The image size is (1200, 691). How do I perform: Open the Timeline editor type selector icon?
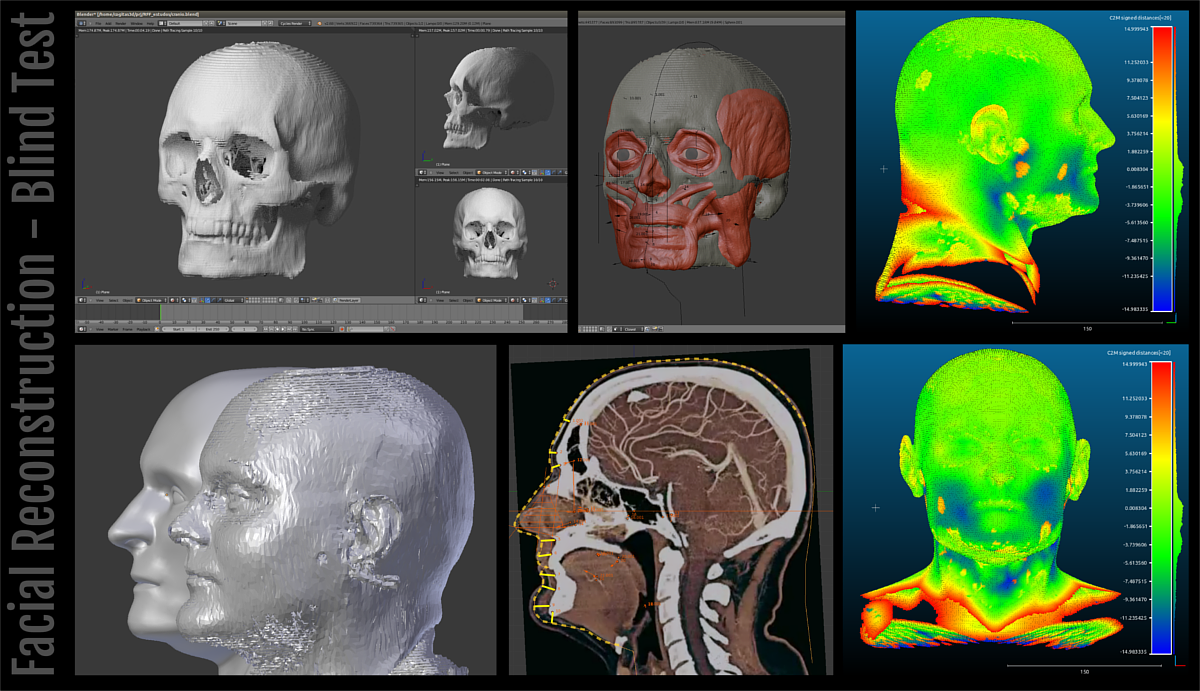[81, 329]
